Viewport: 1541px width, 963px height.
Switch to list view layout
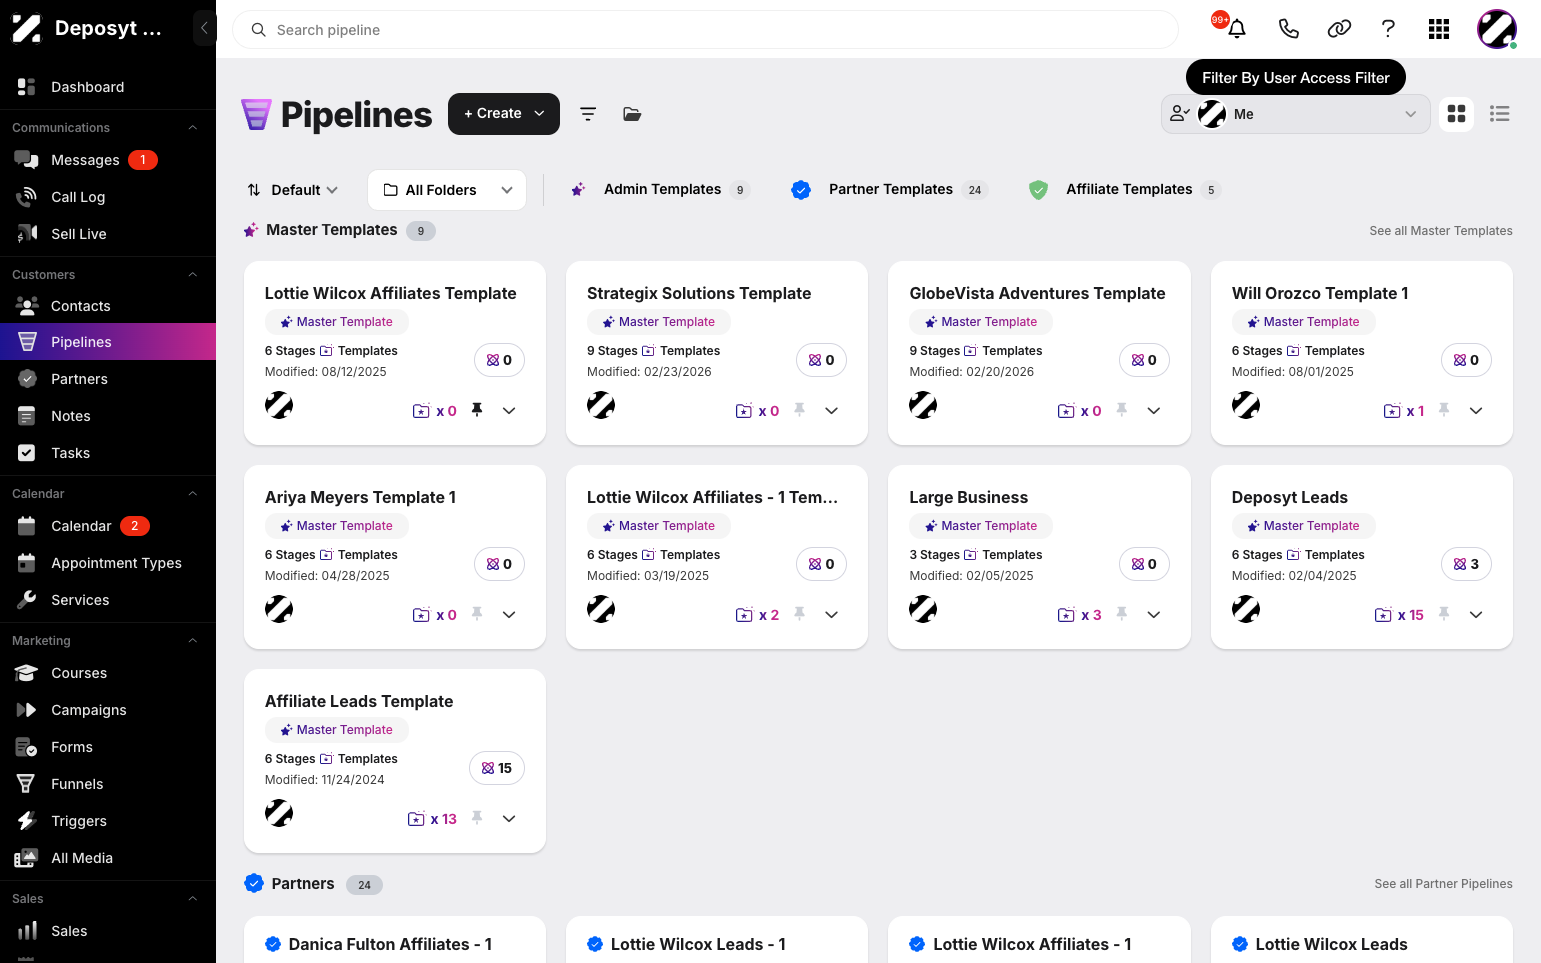pos(1499,114)
